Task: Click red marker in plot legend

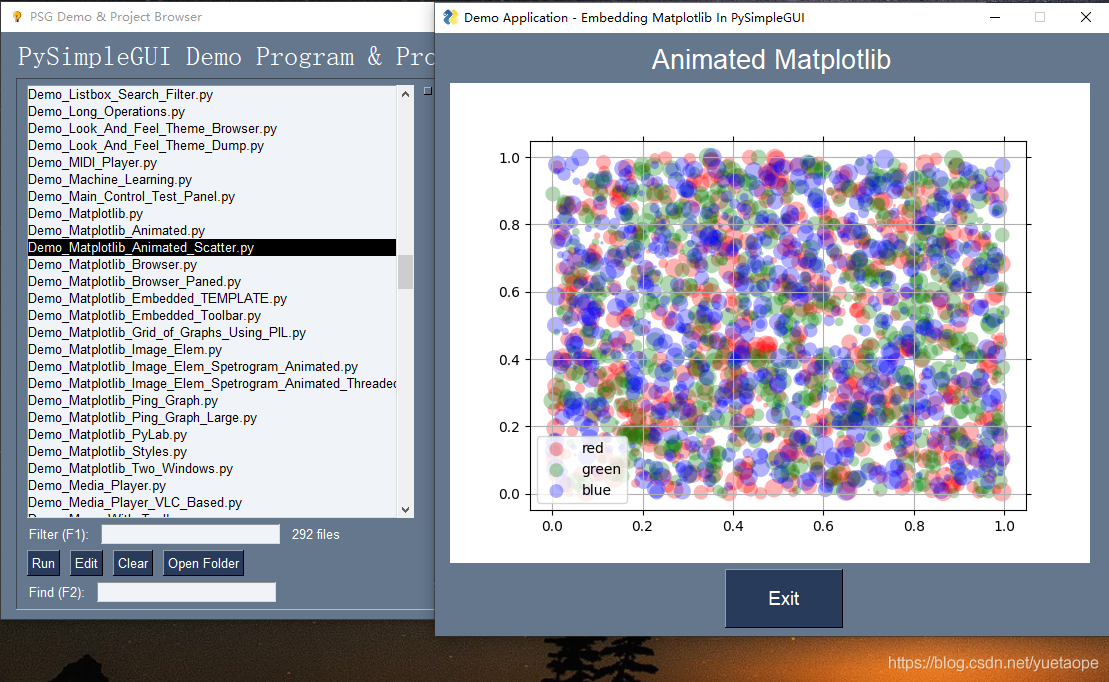Action: coord(557,449)
